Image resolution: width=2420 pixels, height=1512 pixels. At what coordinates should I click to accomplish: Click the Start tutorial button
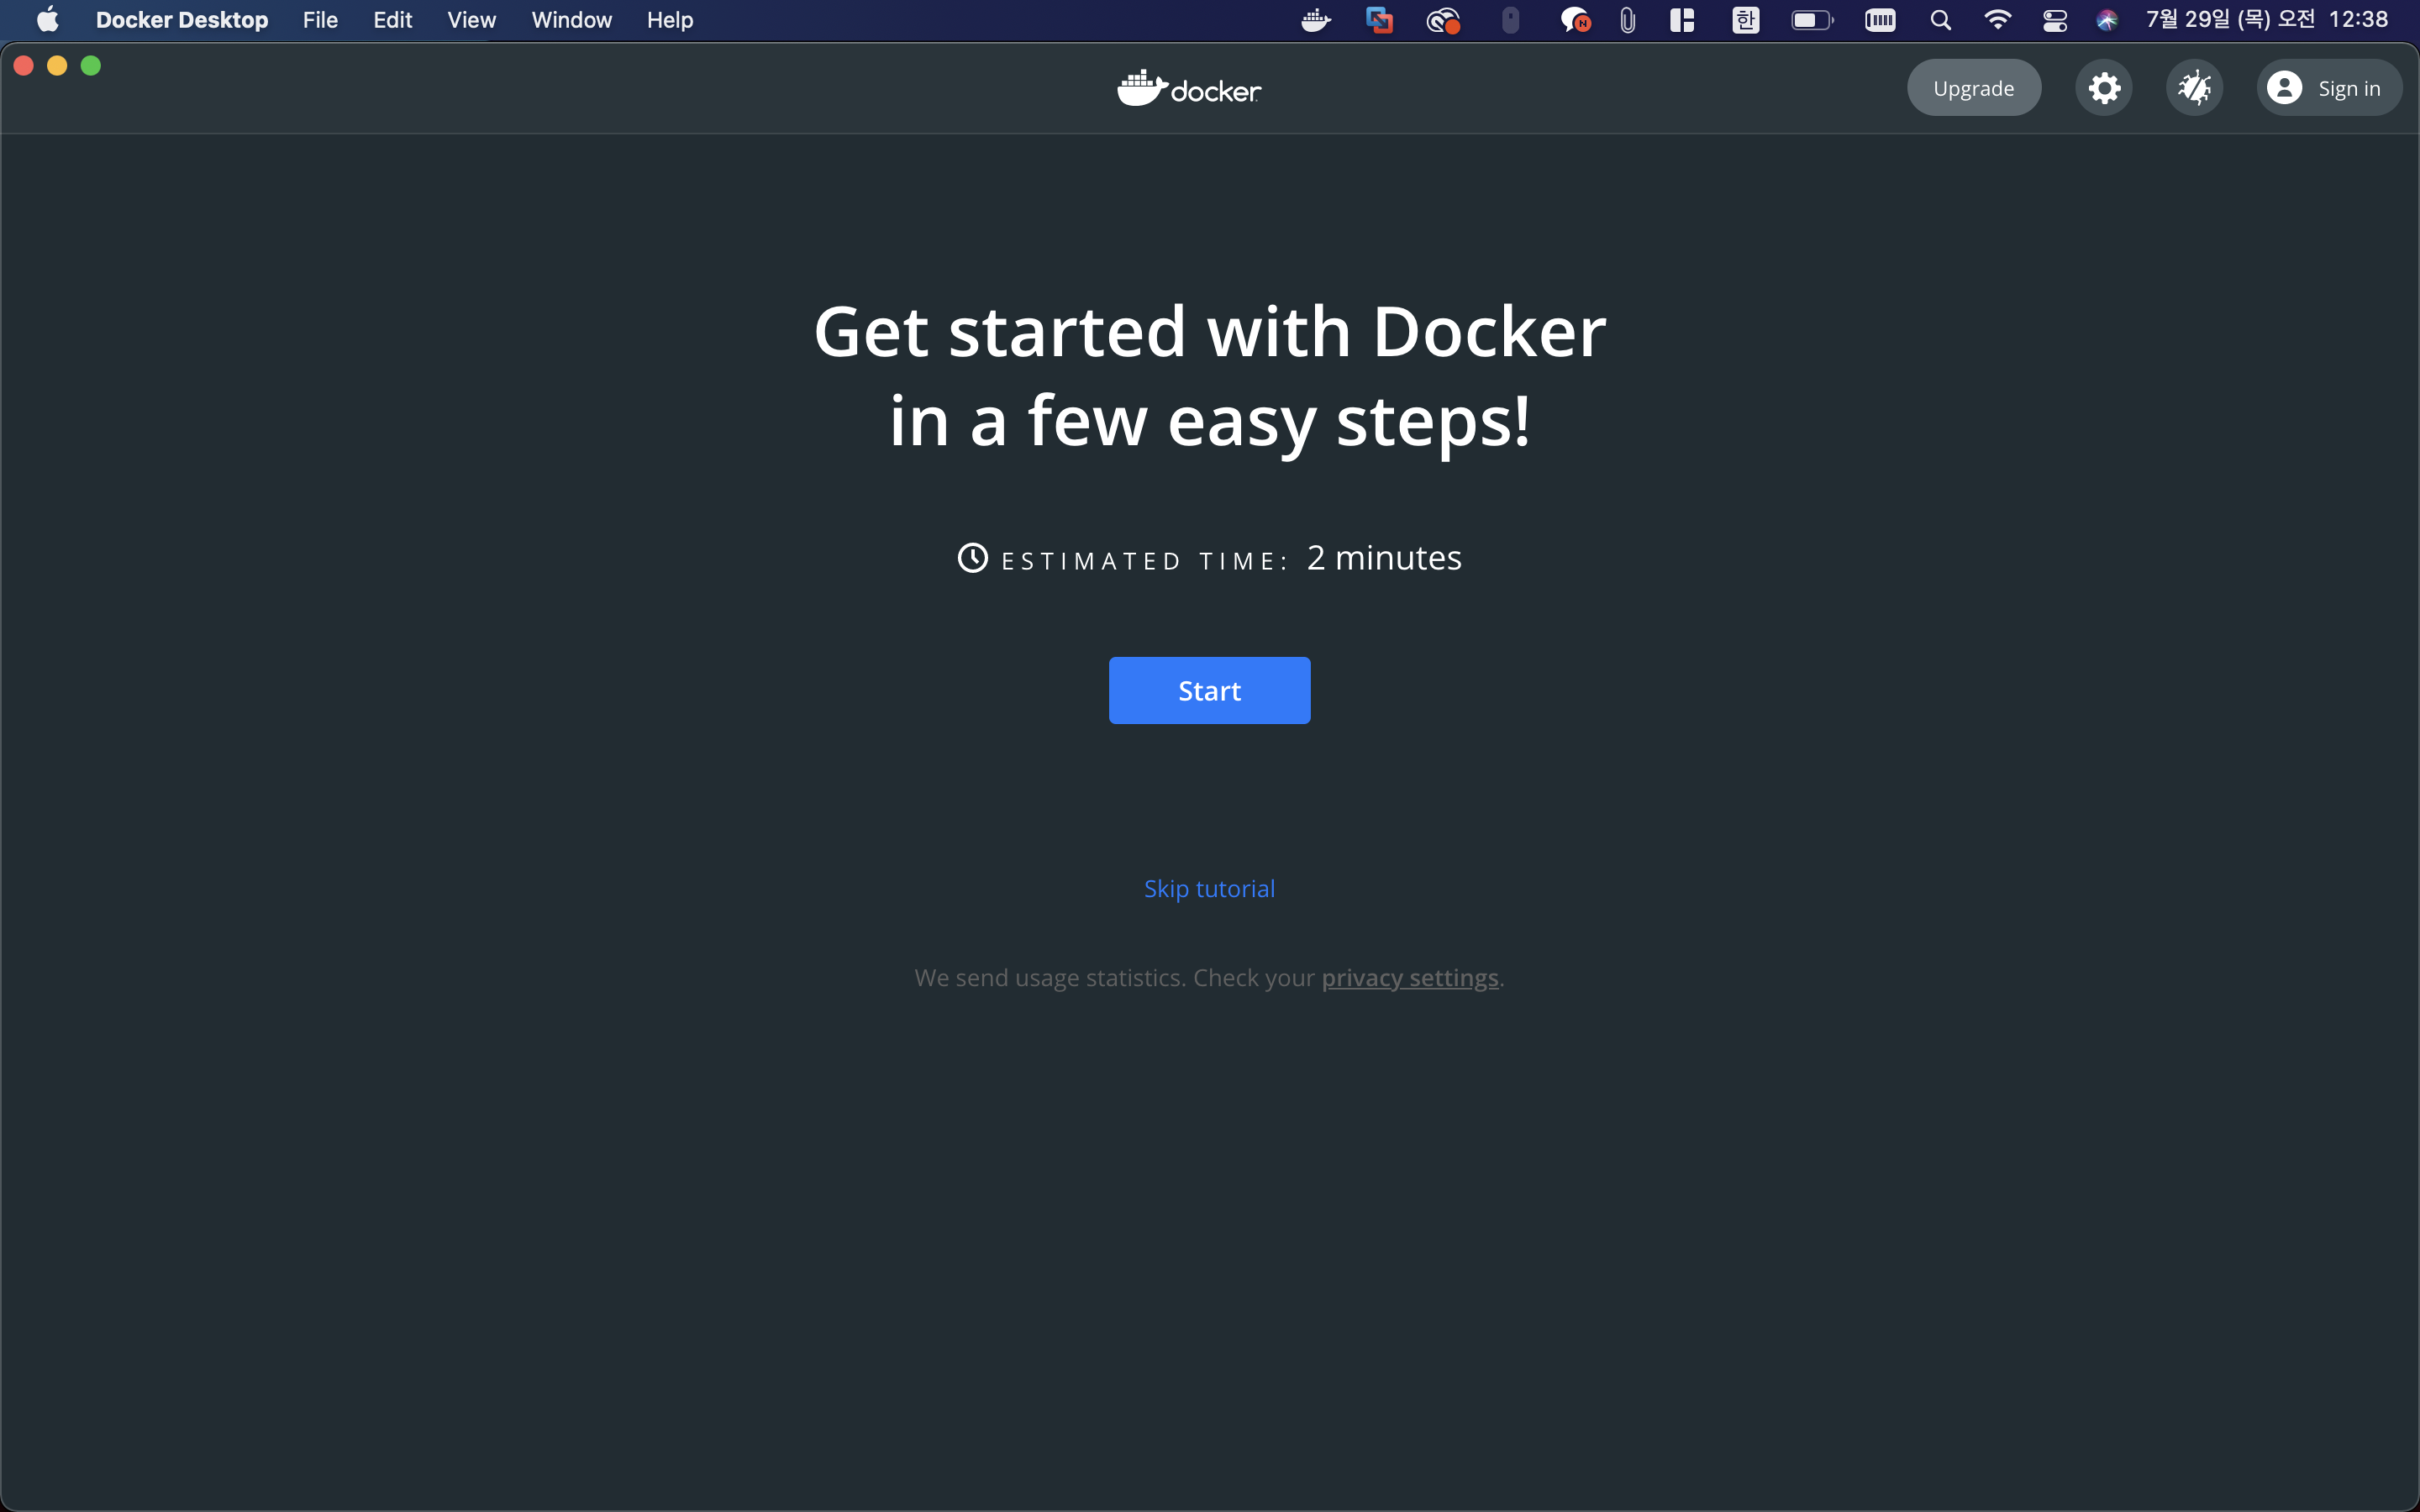coord(1209,690)
